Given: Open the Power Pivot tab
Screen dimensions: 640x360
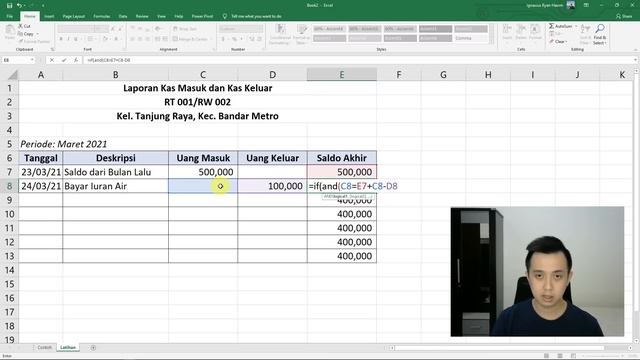Looking at the screenshot, I should (202, 16).
